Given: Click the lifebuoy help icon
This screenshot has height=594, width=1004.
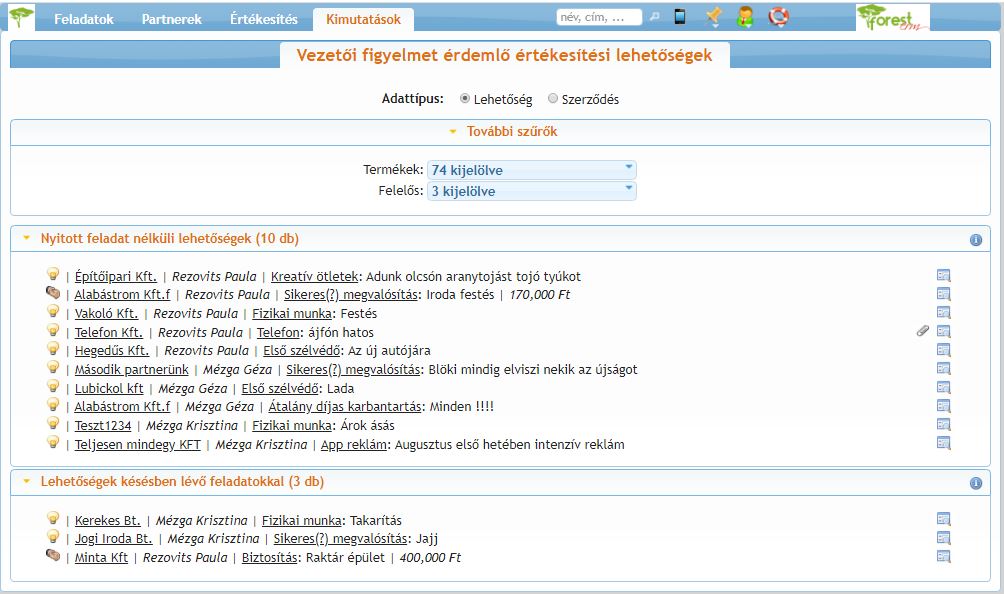Looking at the screenshot, I should pos(779,17).
